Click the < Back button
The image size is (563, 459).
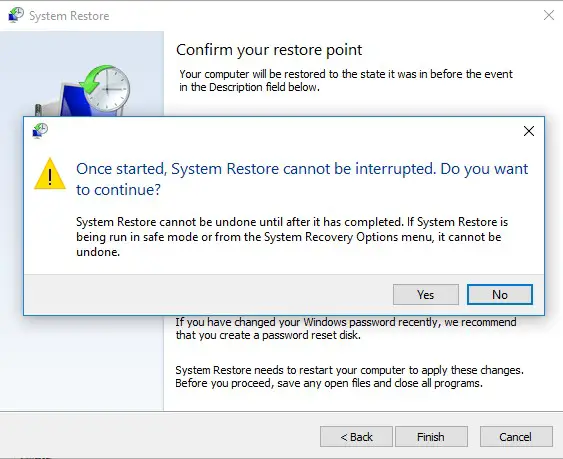[x=356, y=437]
